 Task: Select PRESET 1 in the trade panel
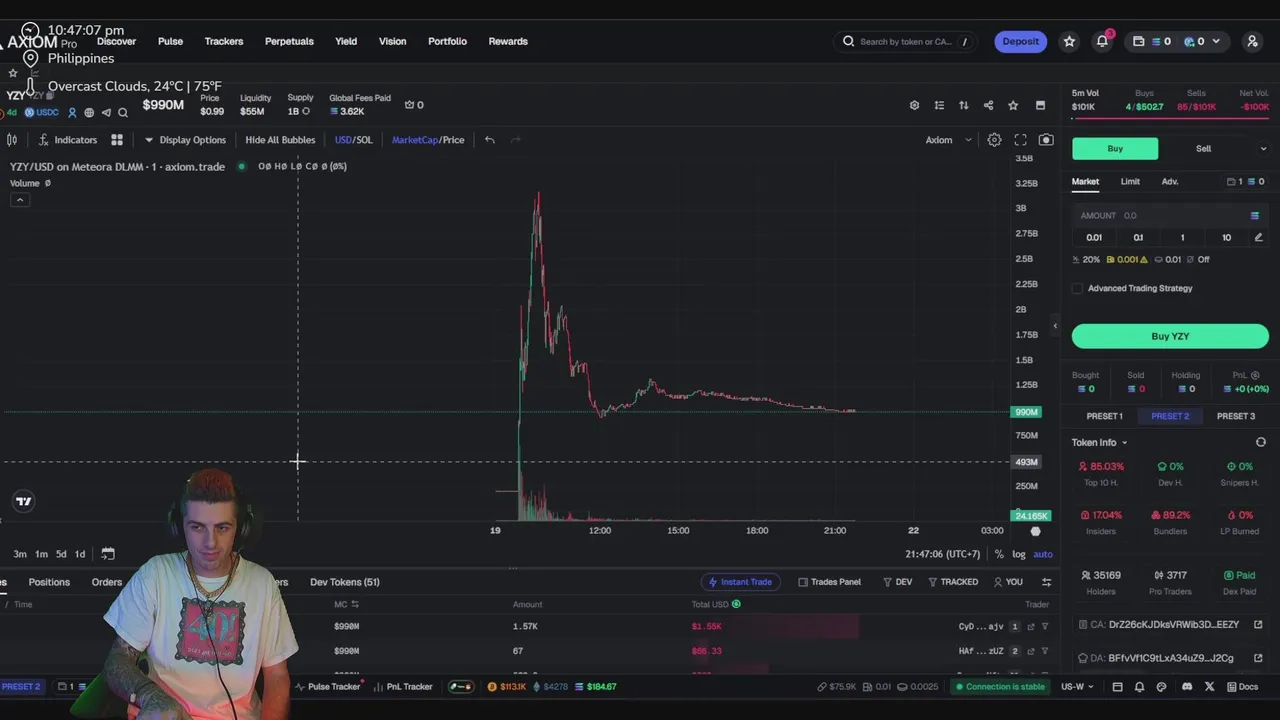point(1105,416)
